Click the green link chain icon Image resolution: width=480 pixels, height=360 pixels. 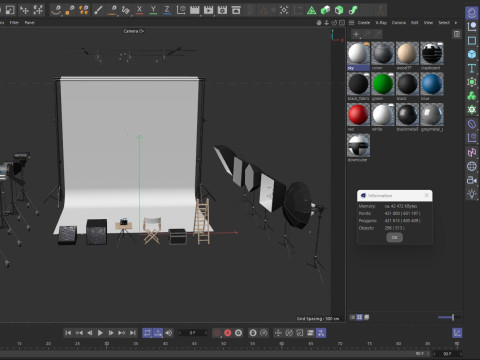click(353, 10)
